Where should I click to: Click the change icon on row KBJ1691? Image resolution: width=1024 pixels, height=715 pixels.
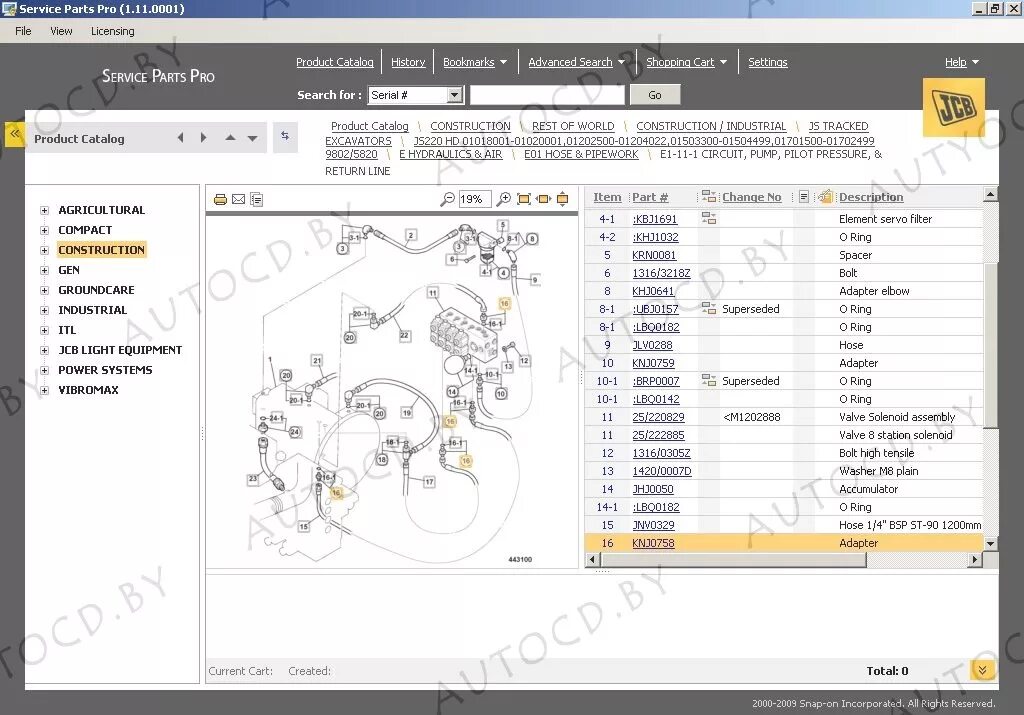709,219
